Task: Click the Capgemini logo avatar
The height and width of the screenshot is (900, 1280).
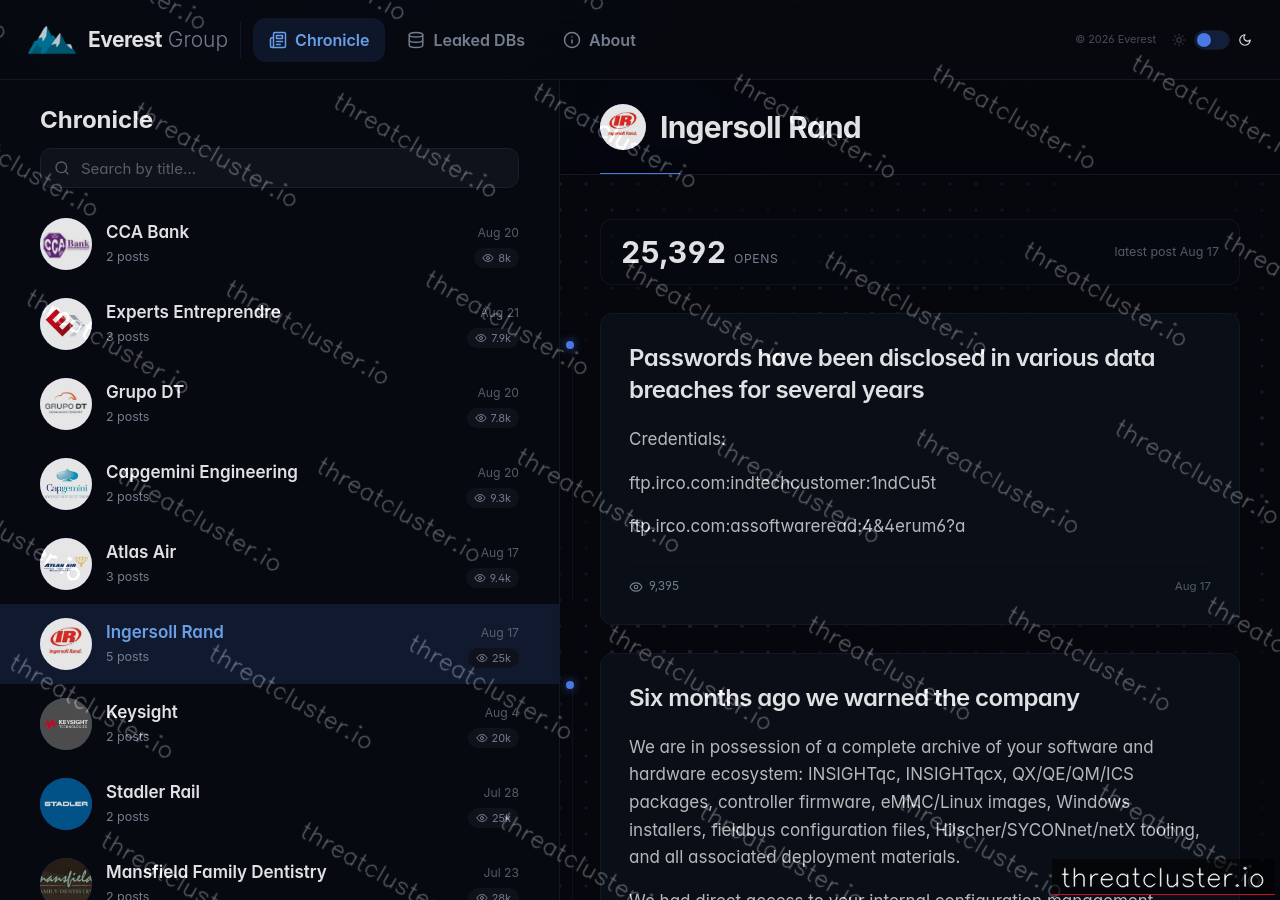Action: click(x=66, y=484)
